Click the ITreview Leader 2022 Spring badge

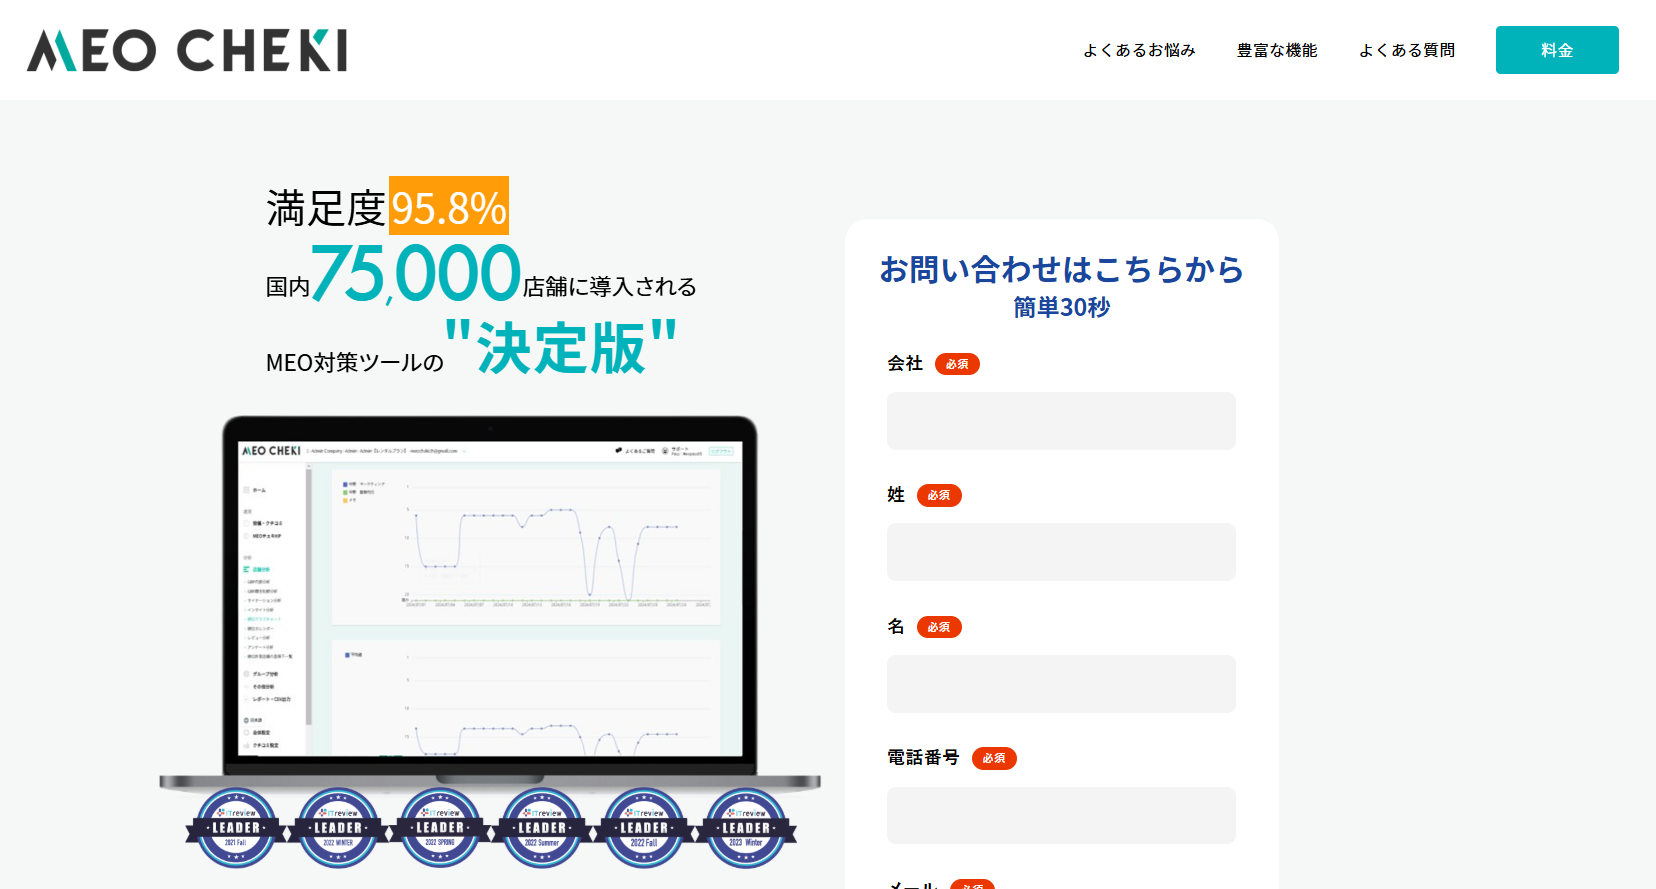pos(440,828)
